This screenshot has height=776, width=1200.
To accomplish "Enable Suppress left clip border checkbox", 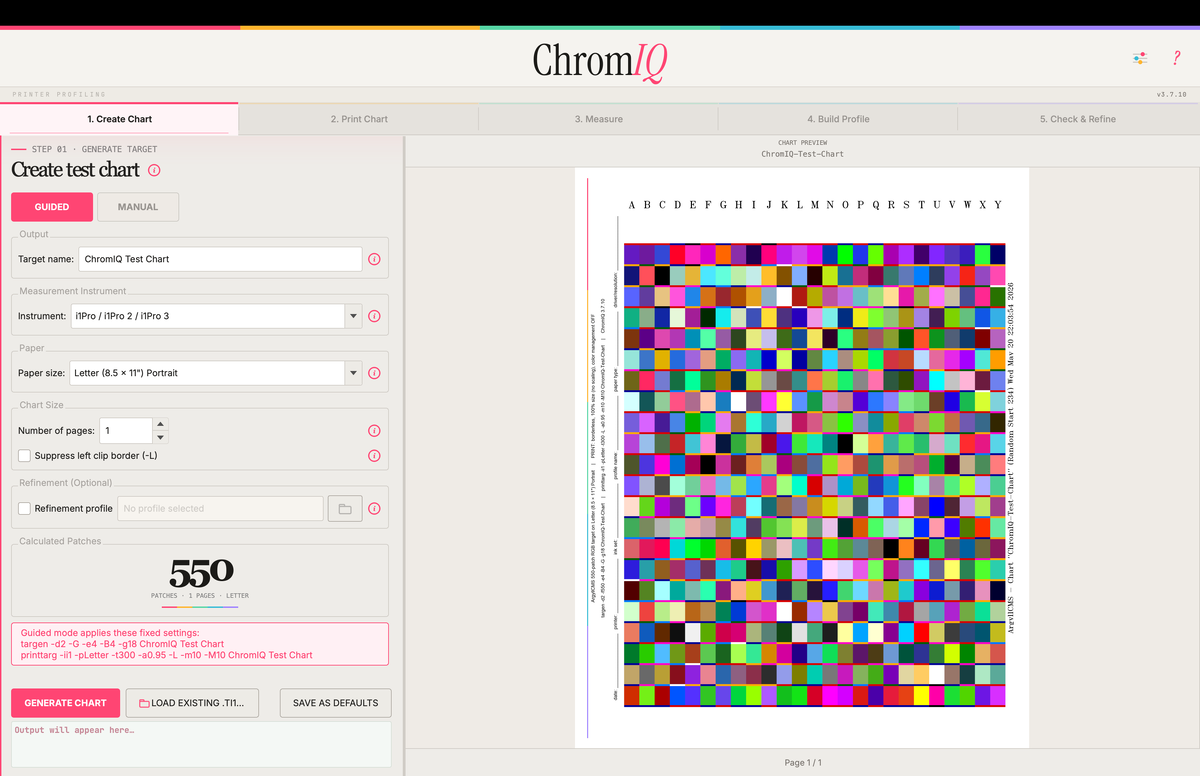I will click(24, 456).
